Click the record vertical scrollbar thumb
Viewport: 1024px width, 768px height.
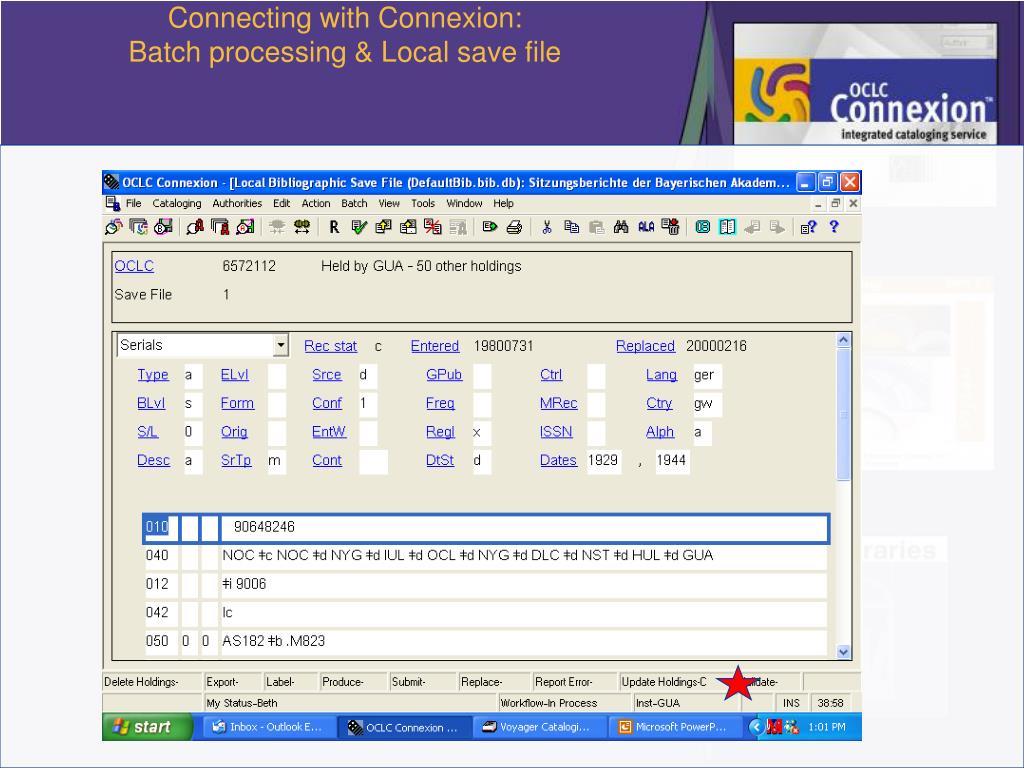tap(843, 414)
